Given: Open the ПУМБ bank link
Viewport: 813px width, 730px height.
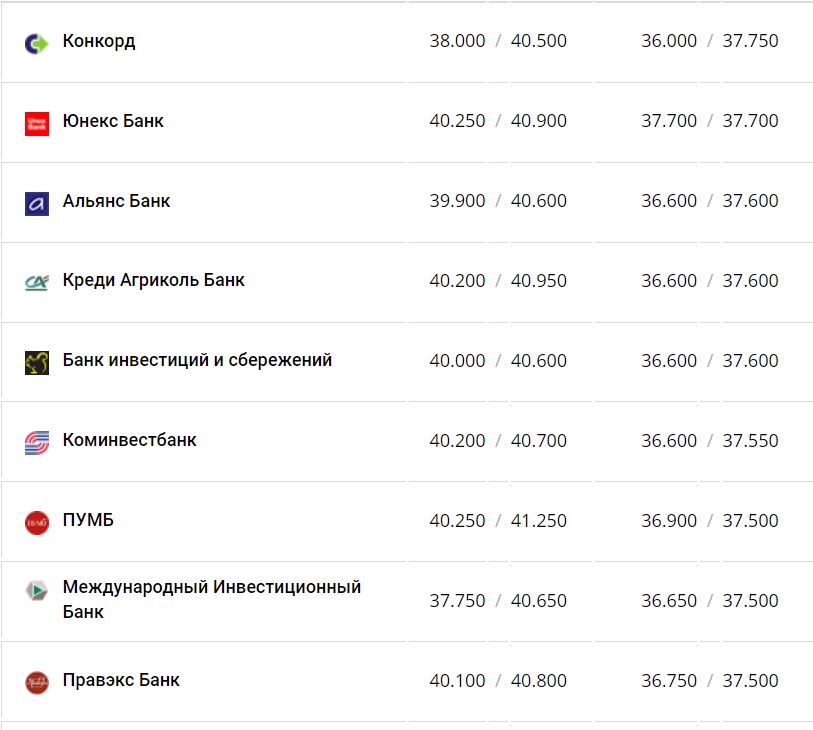Looking at the screenshot, I should [88, 520].
